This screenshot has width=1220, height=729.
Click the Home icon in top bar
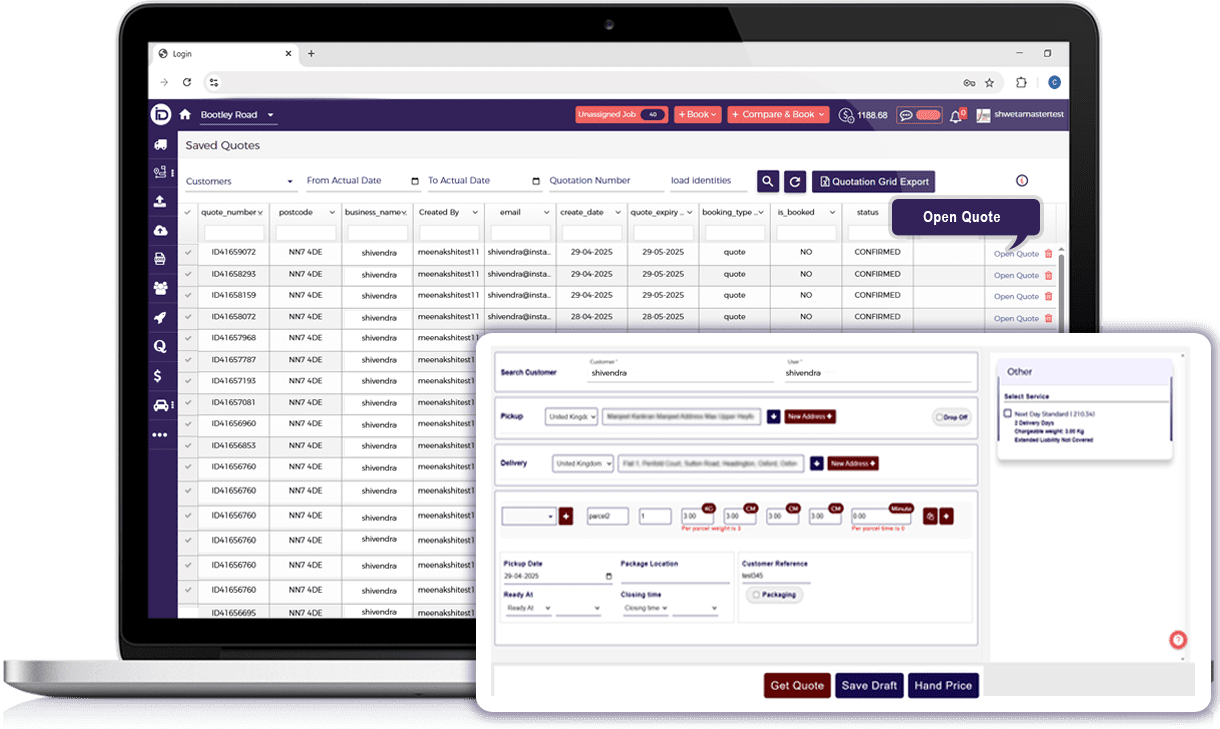click(185, 115)
